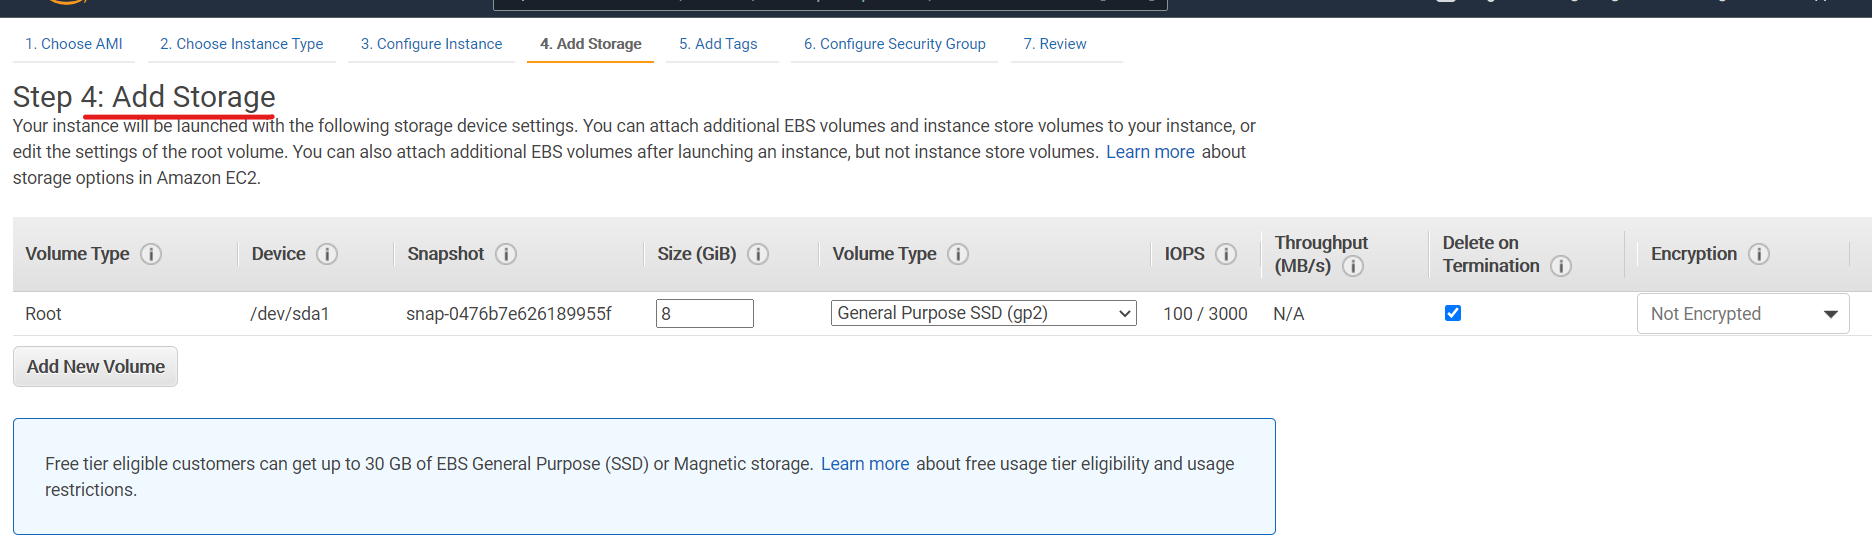Jump to the Review tab
Viewport: 1872px width, 547px height.
[1054, 44]
